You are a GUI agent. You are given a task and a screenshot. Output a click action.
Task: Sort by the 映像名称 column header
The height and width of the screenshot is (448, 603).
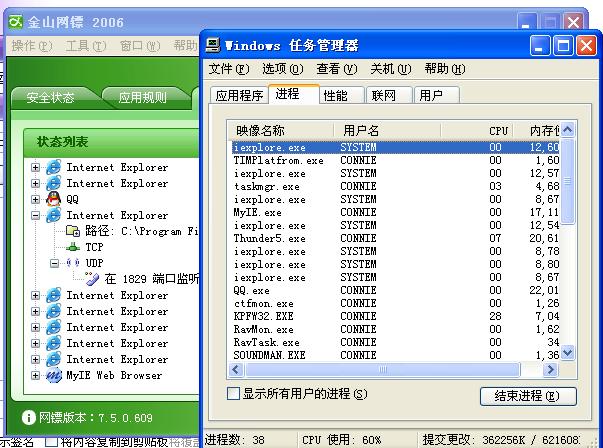click(282, 131)
